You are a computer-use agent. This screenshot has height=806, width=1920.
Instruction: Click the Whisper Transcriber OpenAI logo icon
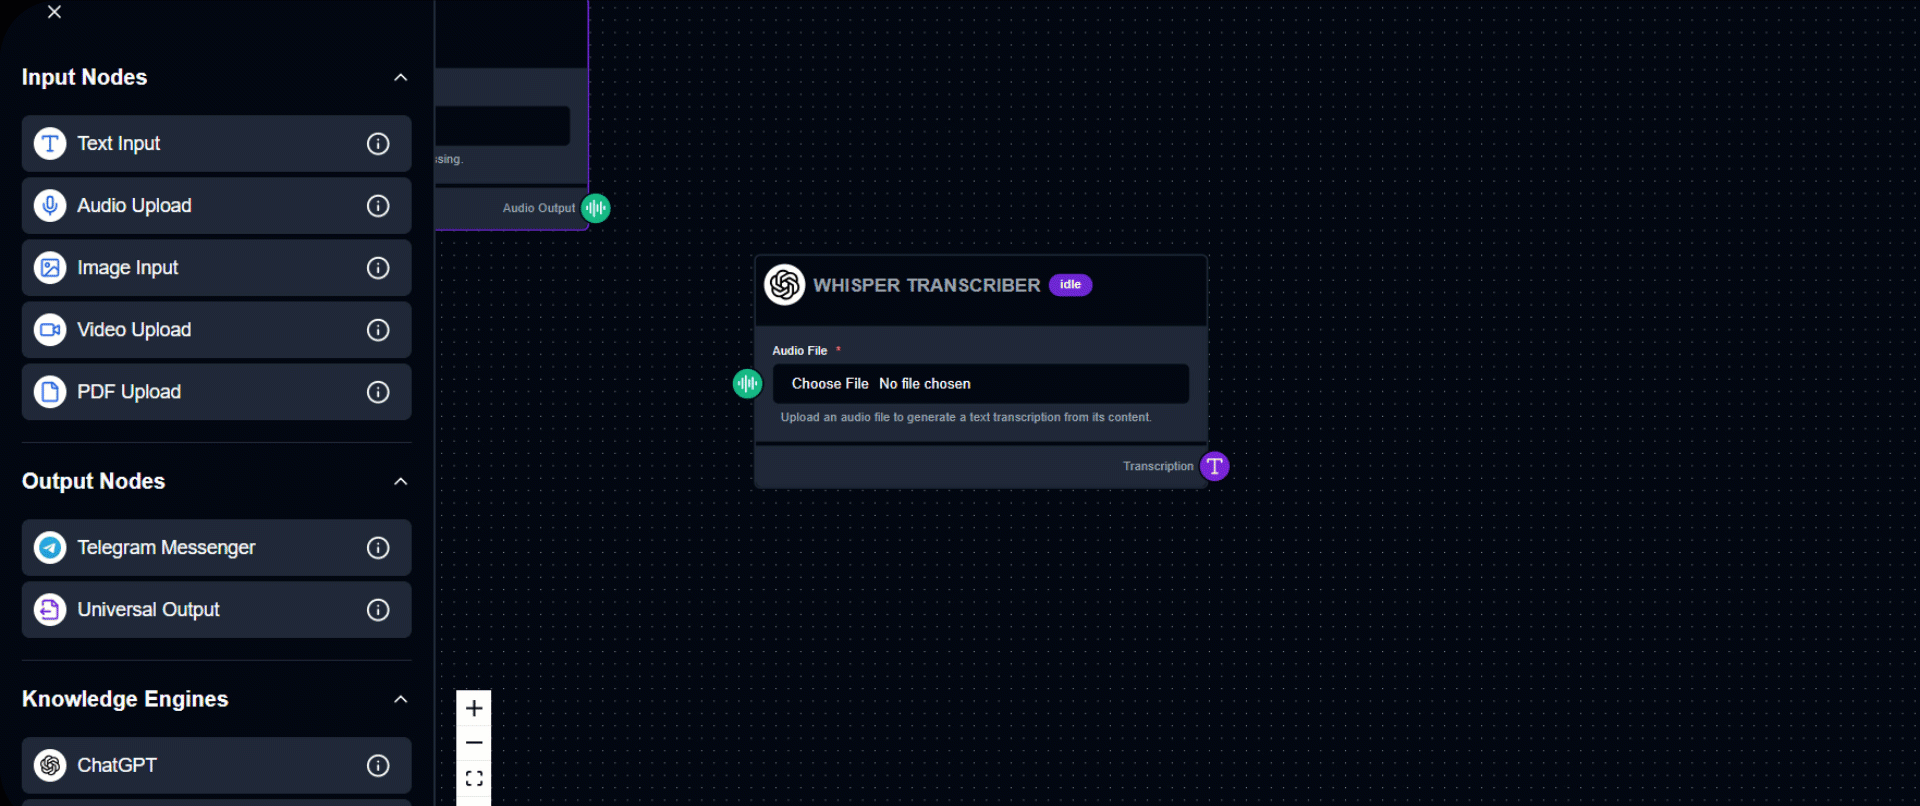click(785, 285)
